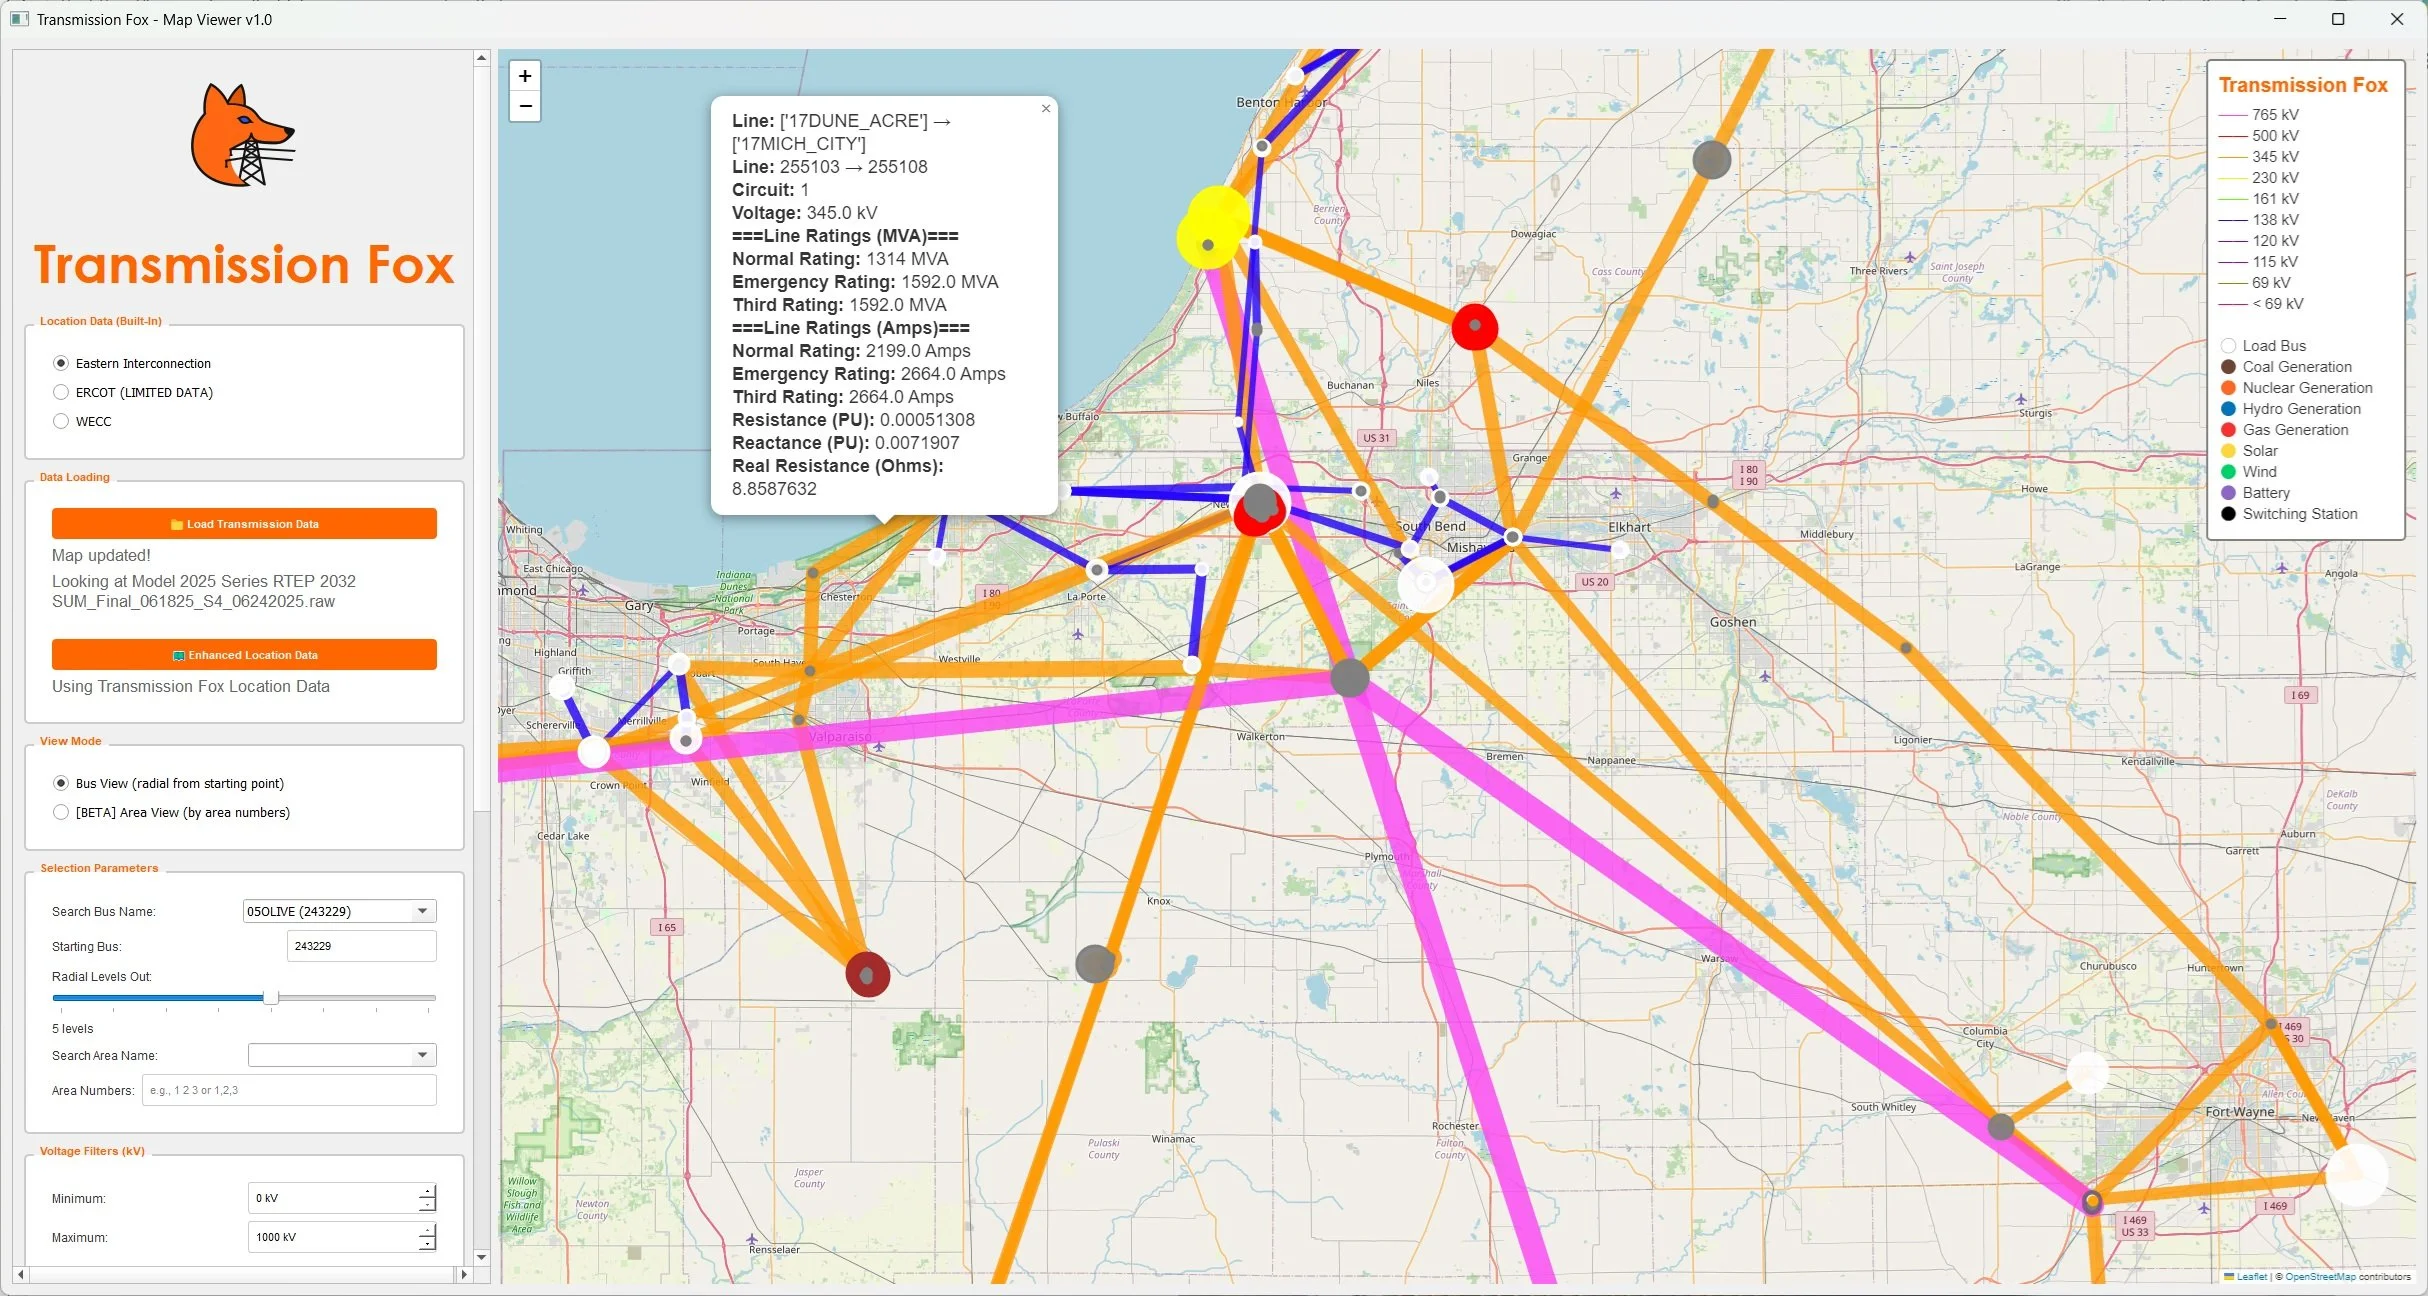Click the Transmission Fox logo
2428x1296 pixels.
point(243,135)
